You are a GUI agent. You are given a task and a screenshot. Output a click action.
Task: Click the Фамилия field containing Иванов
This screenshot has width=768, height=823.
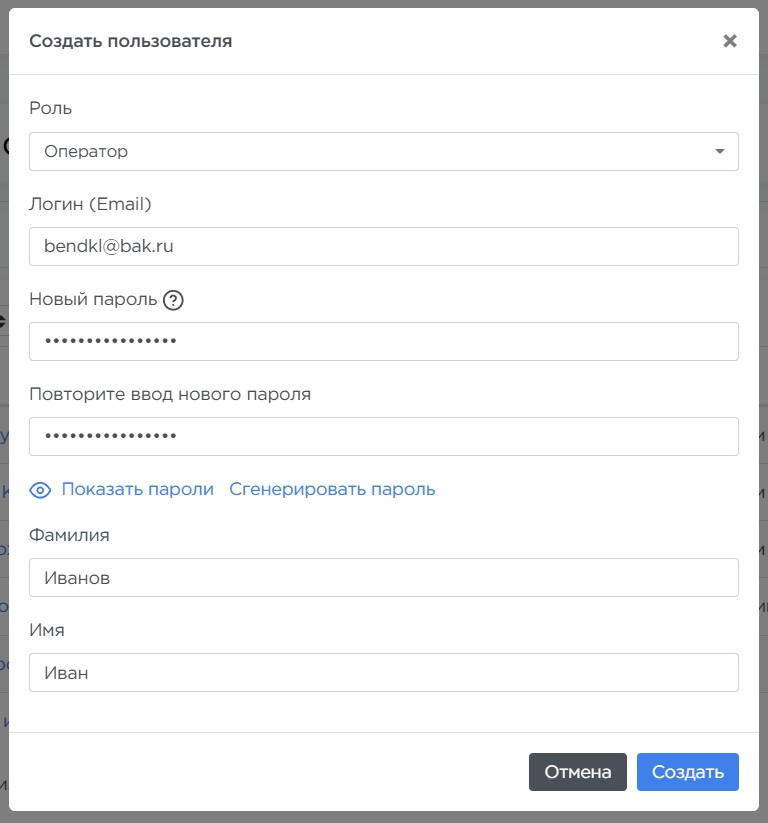pyautogui.click(x=383, y=578)
